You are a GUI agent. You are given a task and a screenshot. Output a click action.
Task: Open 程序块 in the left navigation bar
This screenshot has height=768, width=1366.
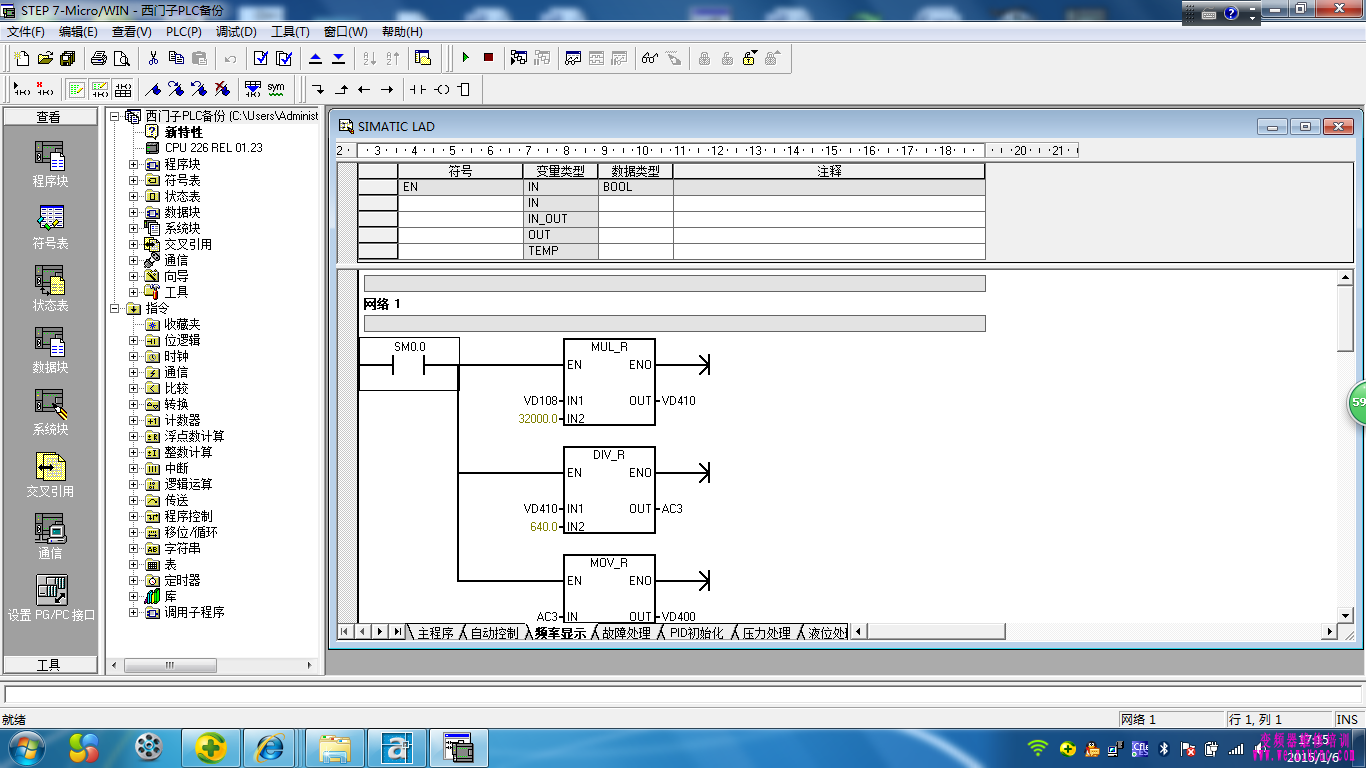click(50, 165)
